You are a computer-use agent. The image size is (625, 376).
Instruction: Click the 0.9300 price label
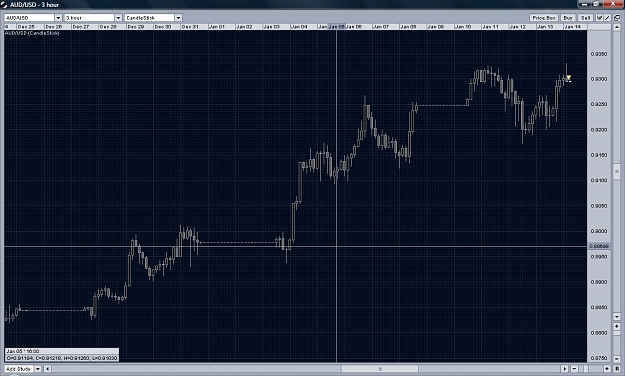point(599,79)
